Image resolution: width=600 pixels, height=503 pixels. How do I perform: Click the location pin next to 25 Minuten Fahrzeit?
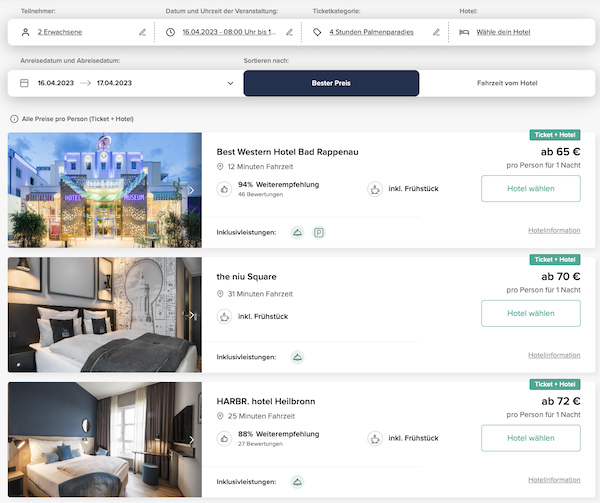coord(220,416)
